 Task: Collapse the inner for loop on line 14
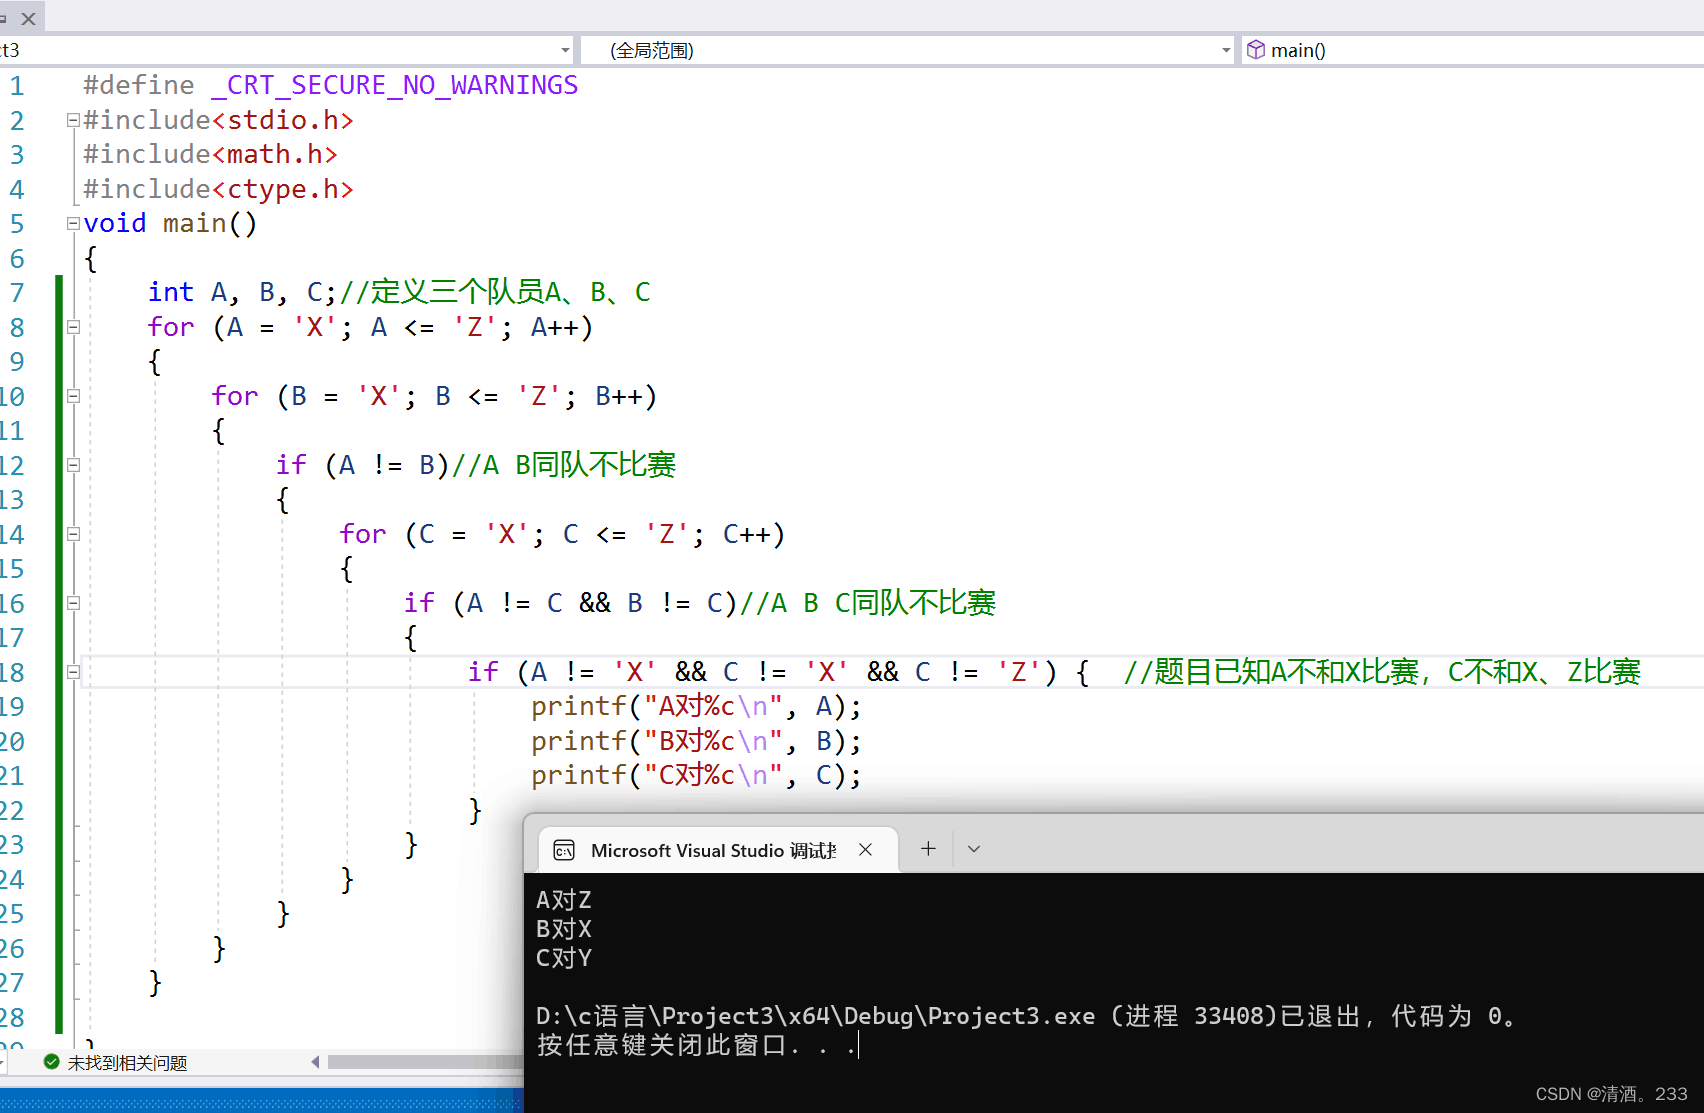[72, 534]
